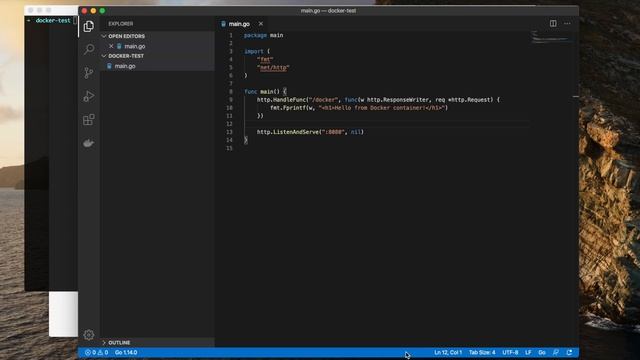The height and width of the screenshot is (360, 640).
Task: Close the main.go editor tab
Action: [x=261, y=24]
